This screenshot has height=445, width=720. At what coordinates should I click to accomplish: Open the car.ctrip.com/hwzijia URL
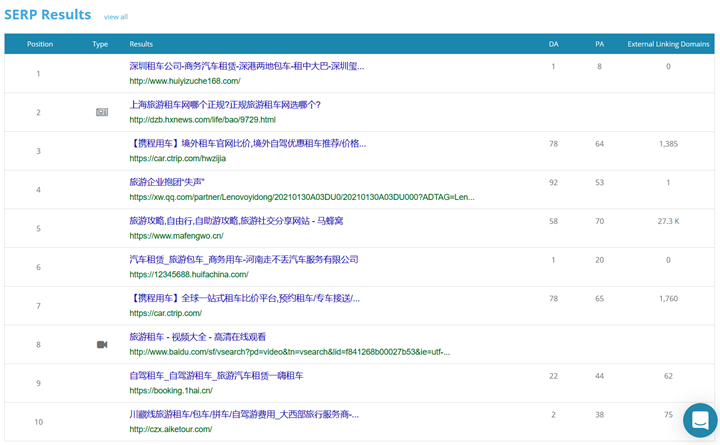click(177, 158)
